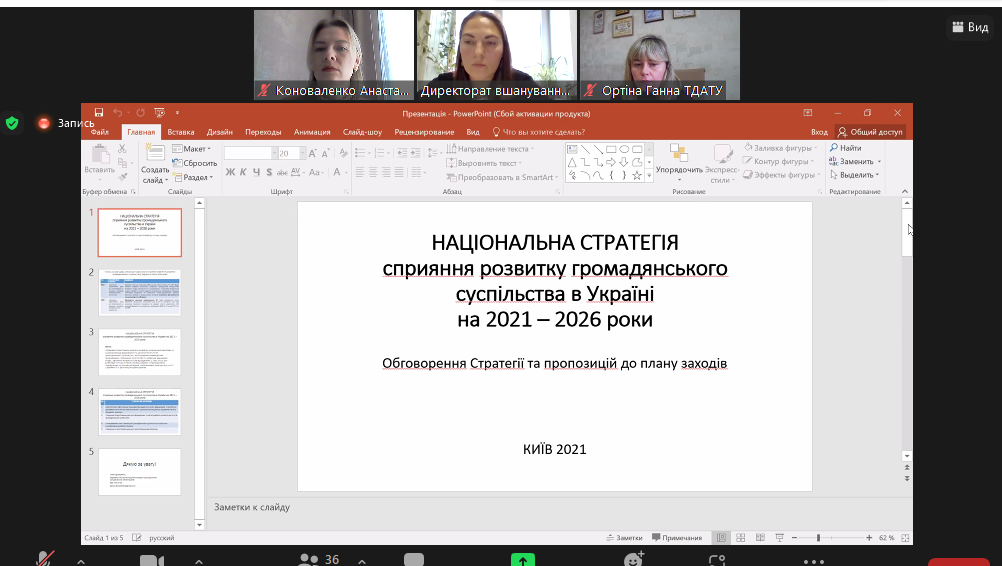
Task: Open the font name combo box
Action: click(x=250, y=153)
